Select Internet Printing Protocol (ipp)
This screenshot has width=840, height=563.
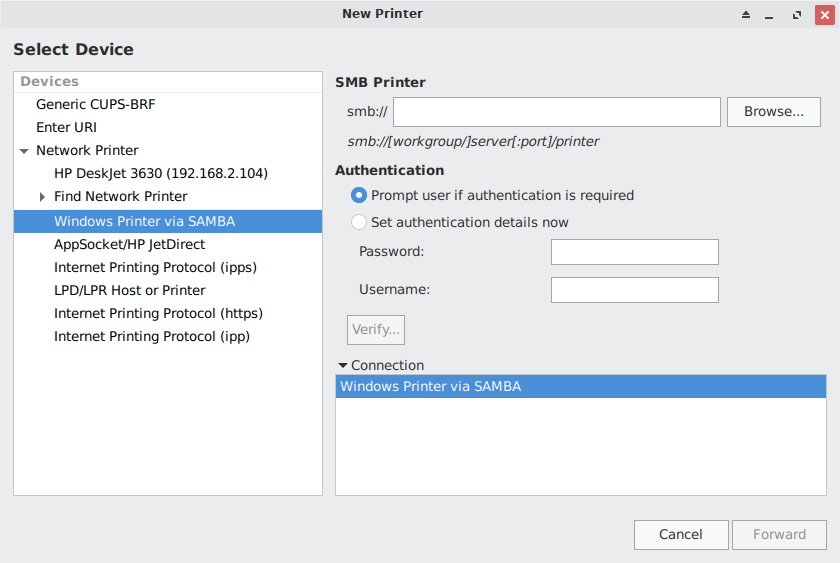click(152, 336)
